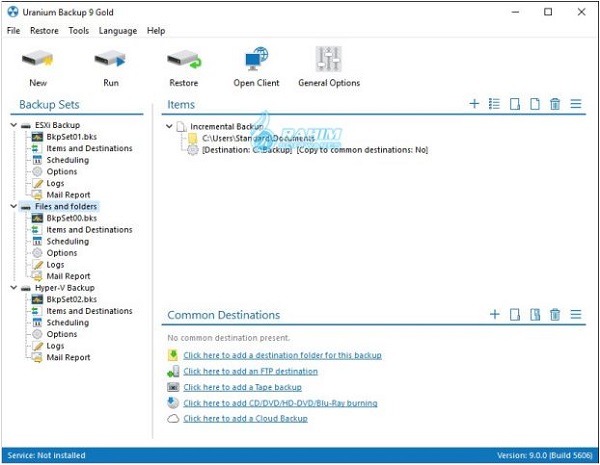
Task: Click the Restore toolbar icon
Action: (183, 63)
